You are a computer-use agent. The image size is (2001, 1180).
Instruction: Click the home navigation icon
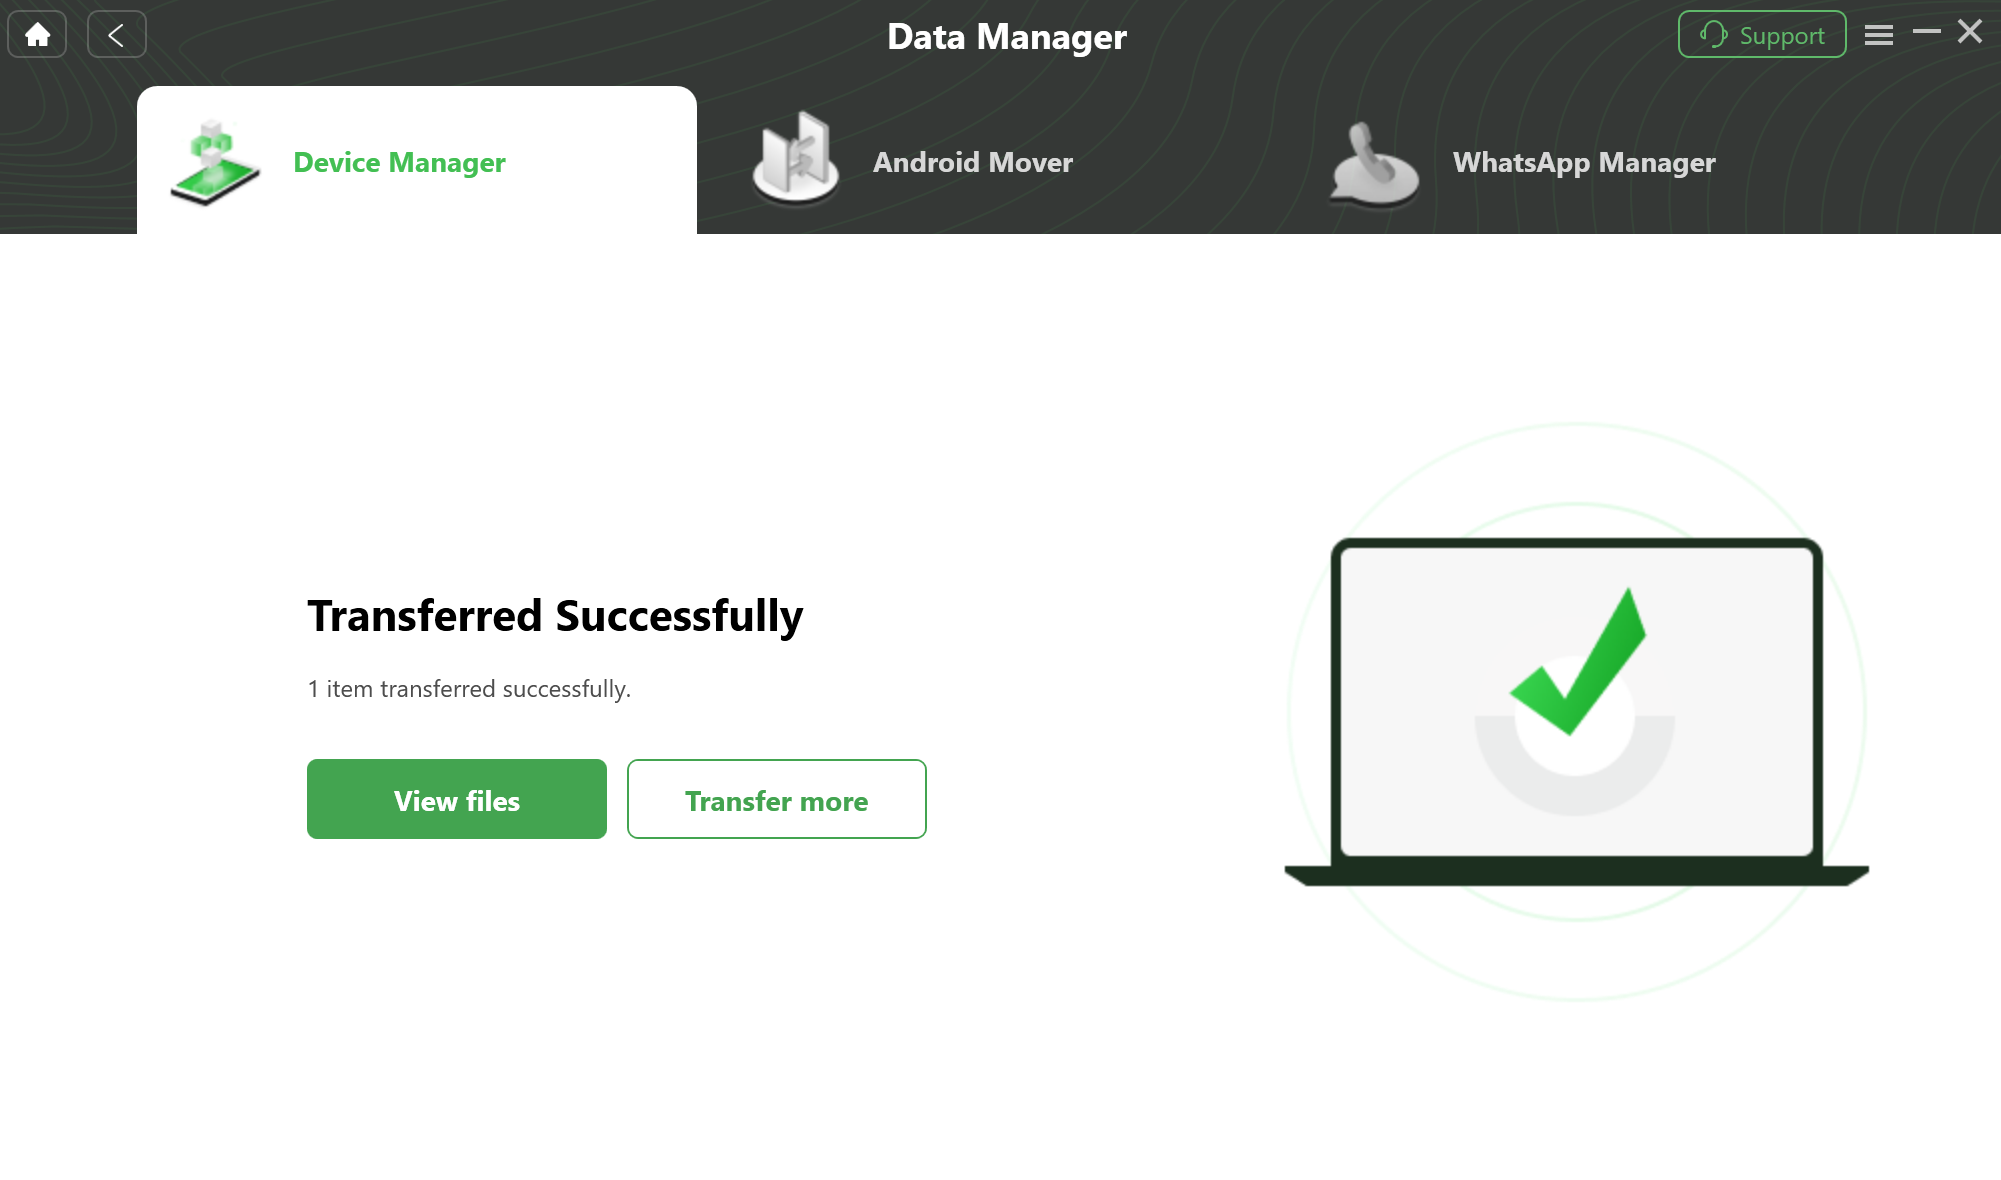(37, 34)
